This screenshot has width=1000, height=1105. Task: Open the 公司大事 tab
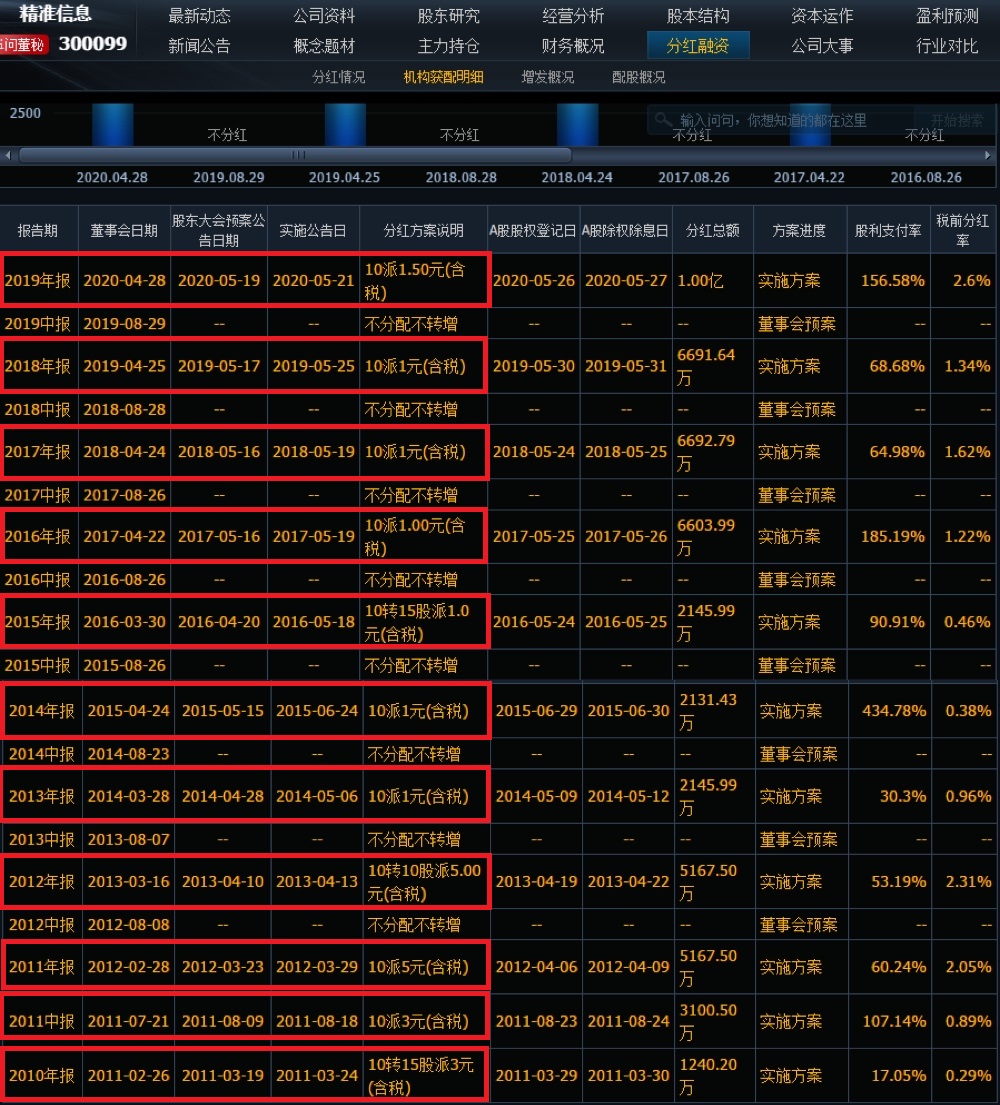click(x=822, y=46)
